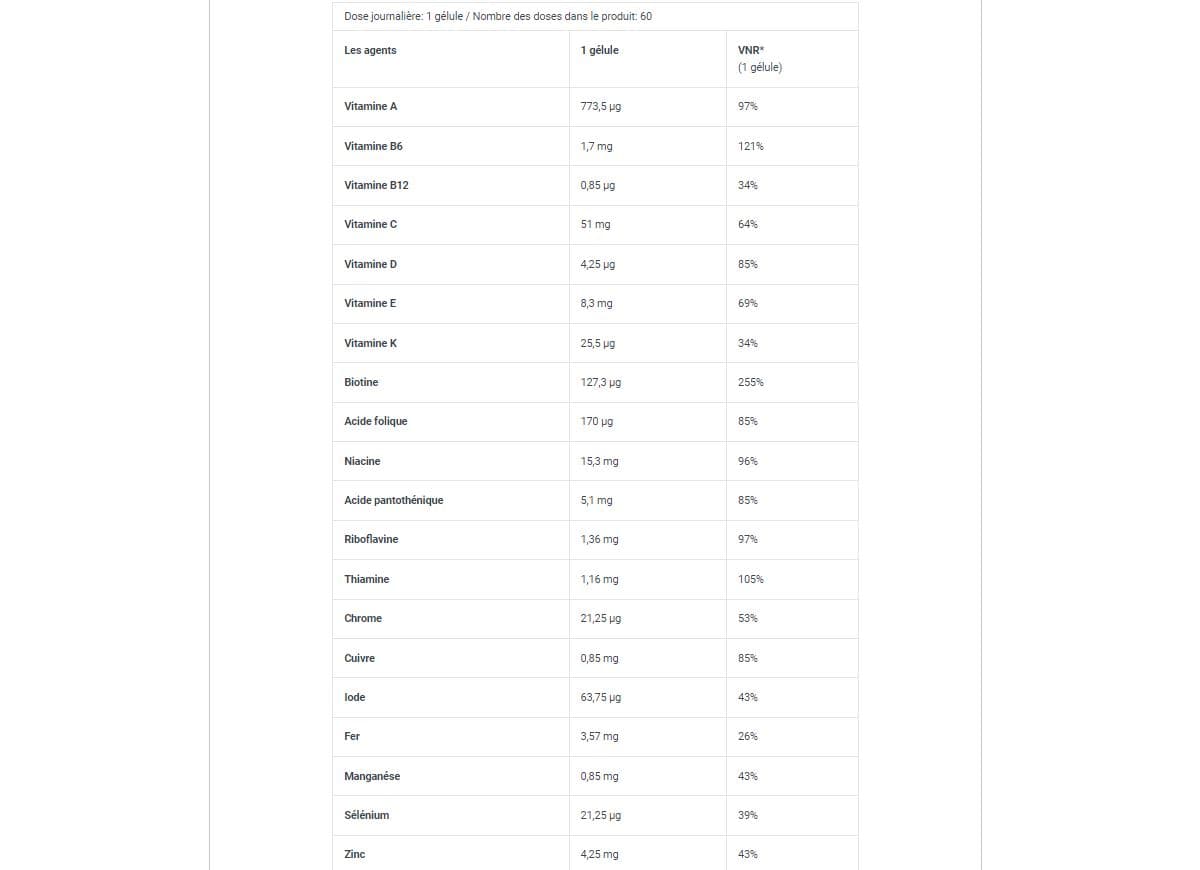
Task: Select the Zinc amount 4,25 mg
Action: tap(599, 854)
